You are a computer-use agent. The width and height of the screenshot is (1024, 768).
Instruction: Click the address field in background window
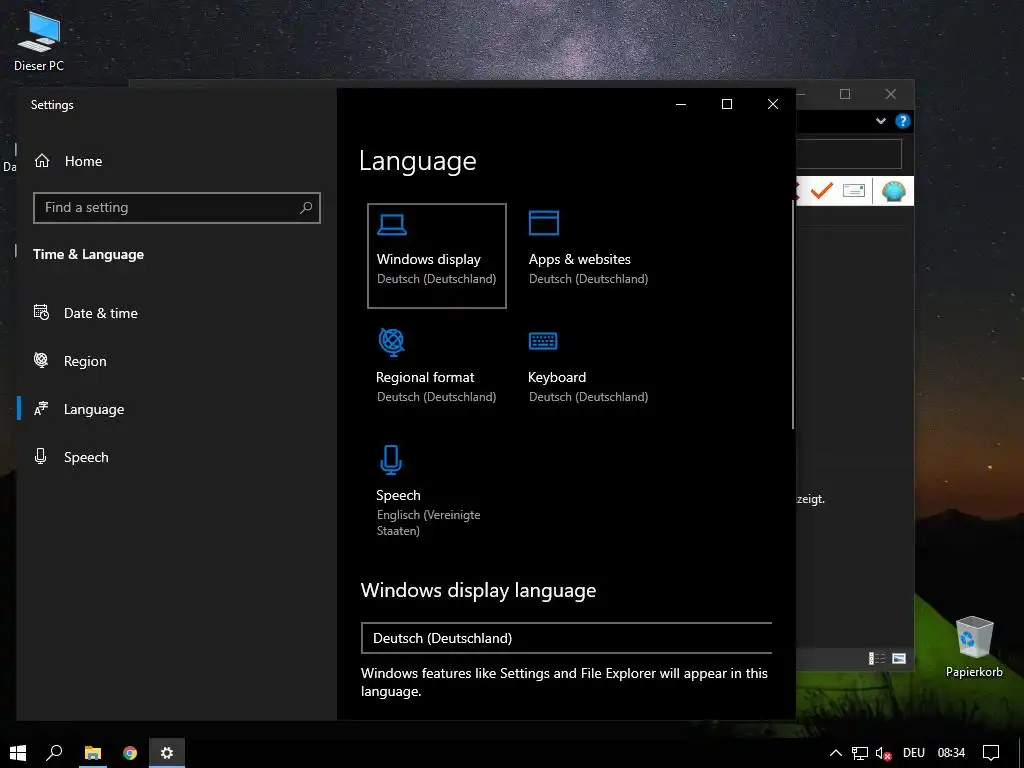click(849, 154)
